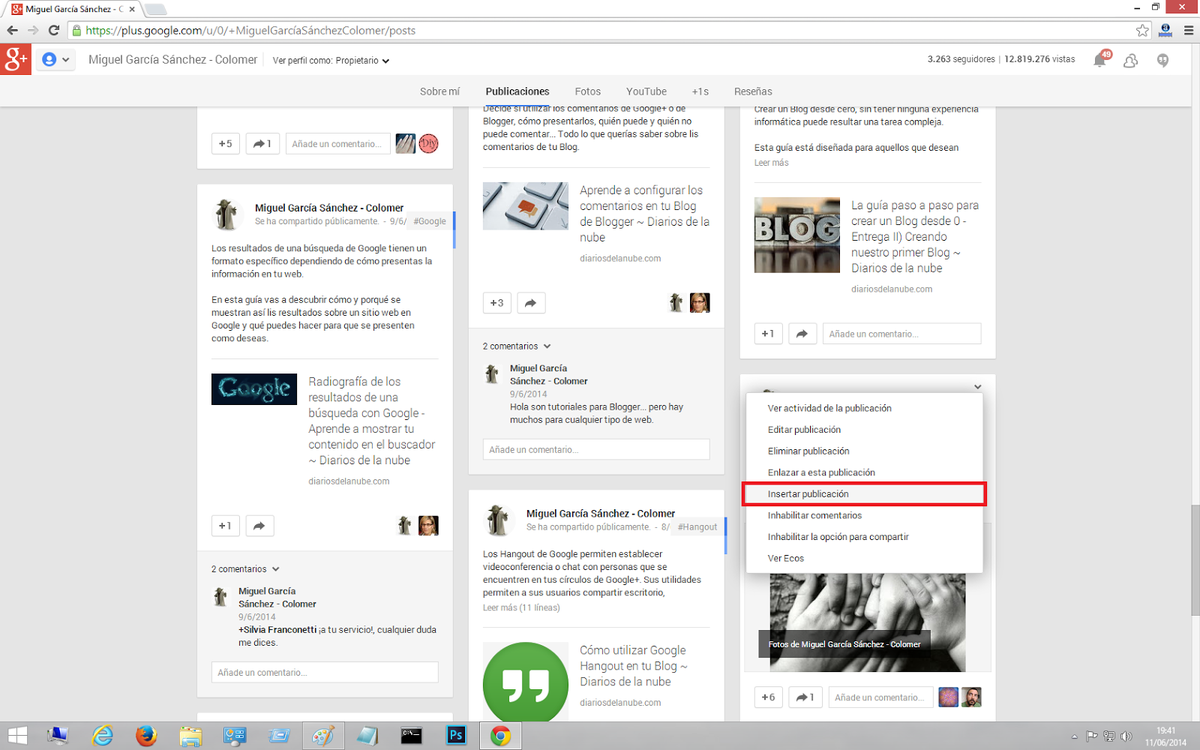Click the add people icon in header

pyautogui.click(x=1131, y=60)
